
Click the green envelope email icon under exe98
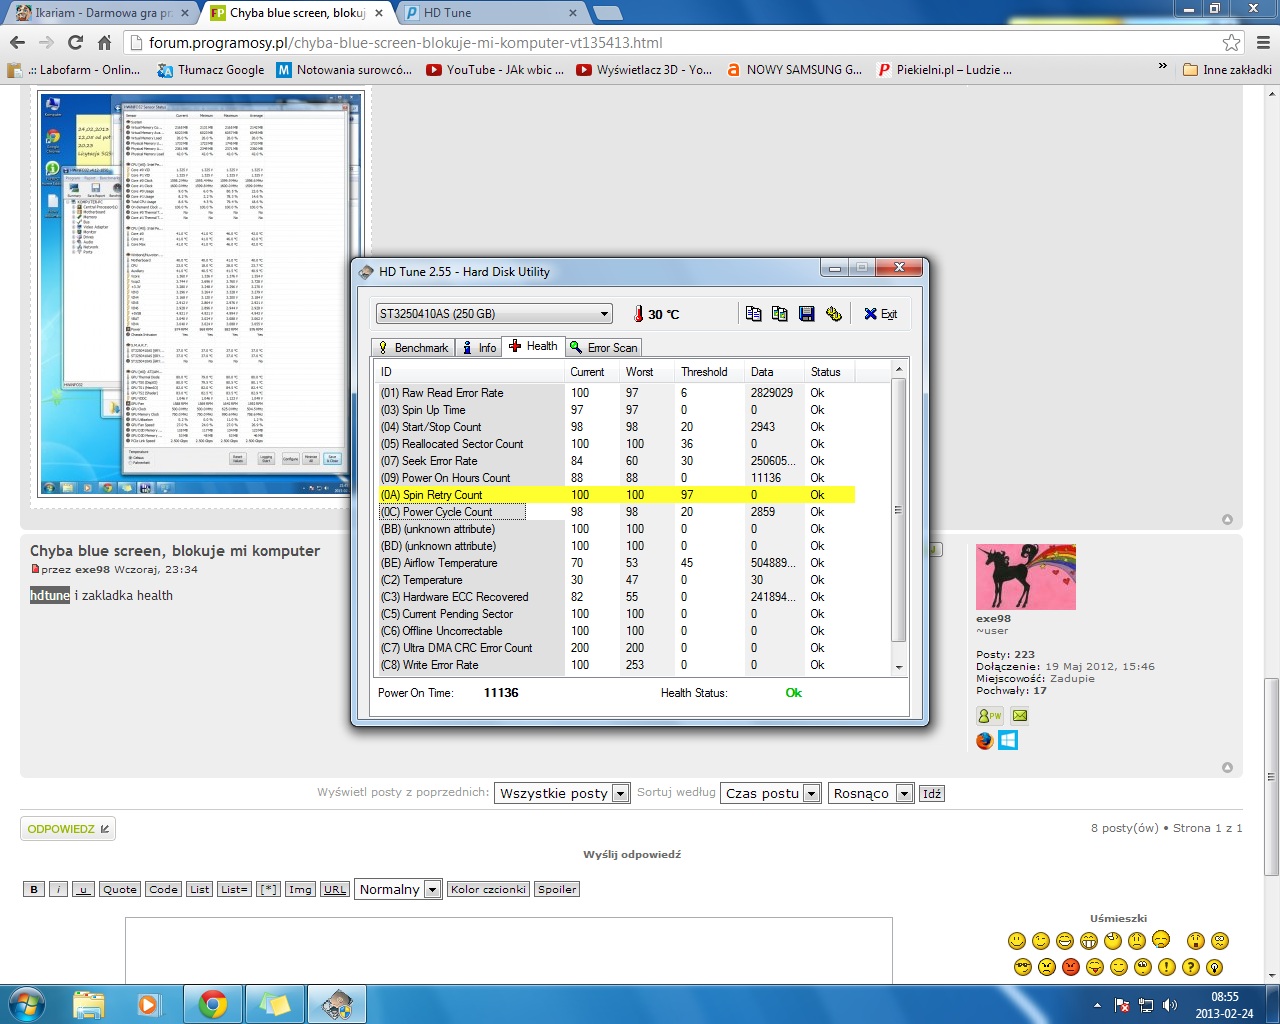[x=1019, y=716]
